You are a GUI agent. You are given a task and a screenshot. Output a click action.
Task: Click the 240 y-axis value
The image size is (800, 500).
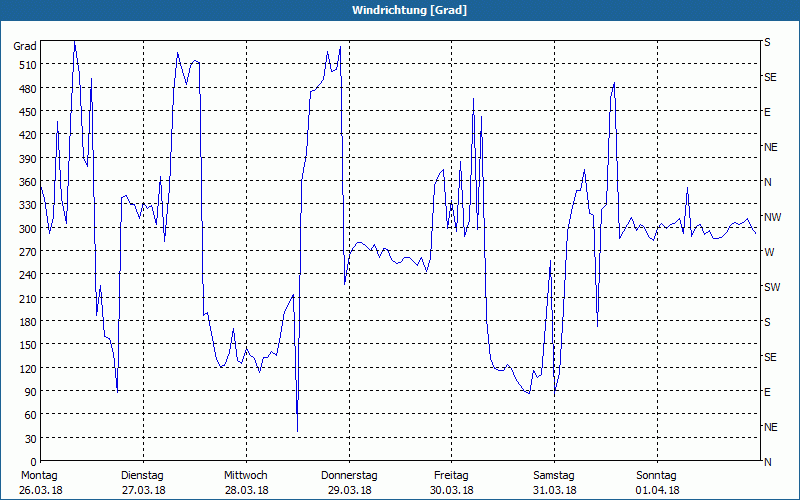29,275
